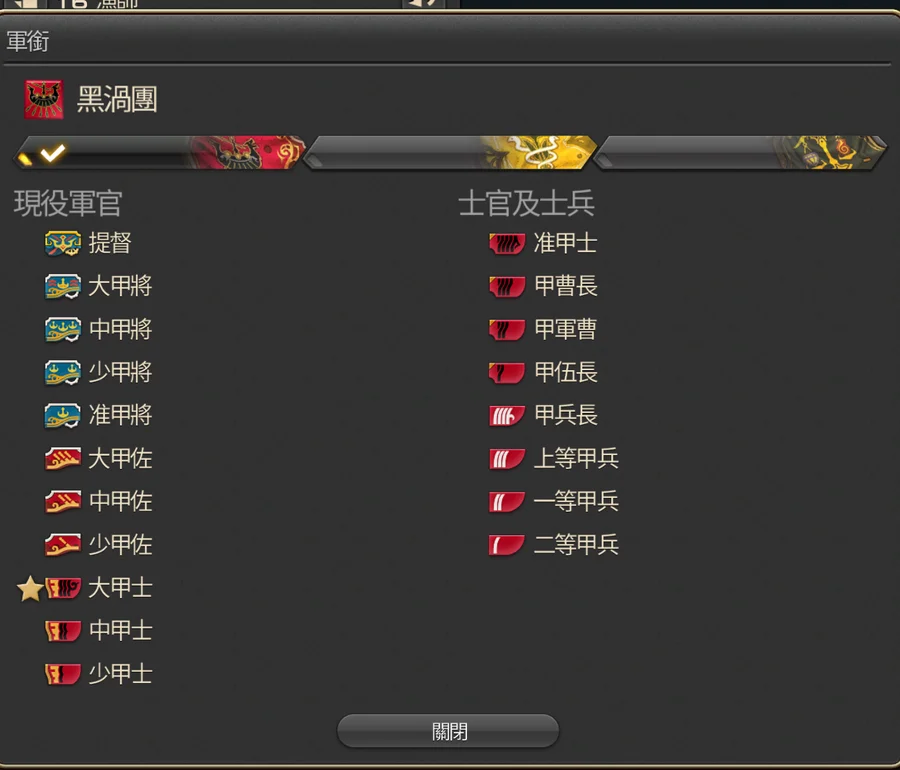
Task: Click the 准甲將 rank insignia icon
Action: pos(63,415)
